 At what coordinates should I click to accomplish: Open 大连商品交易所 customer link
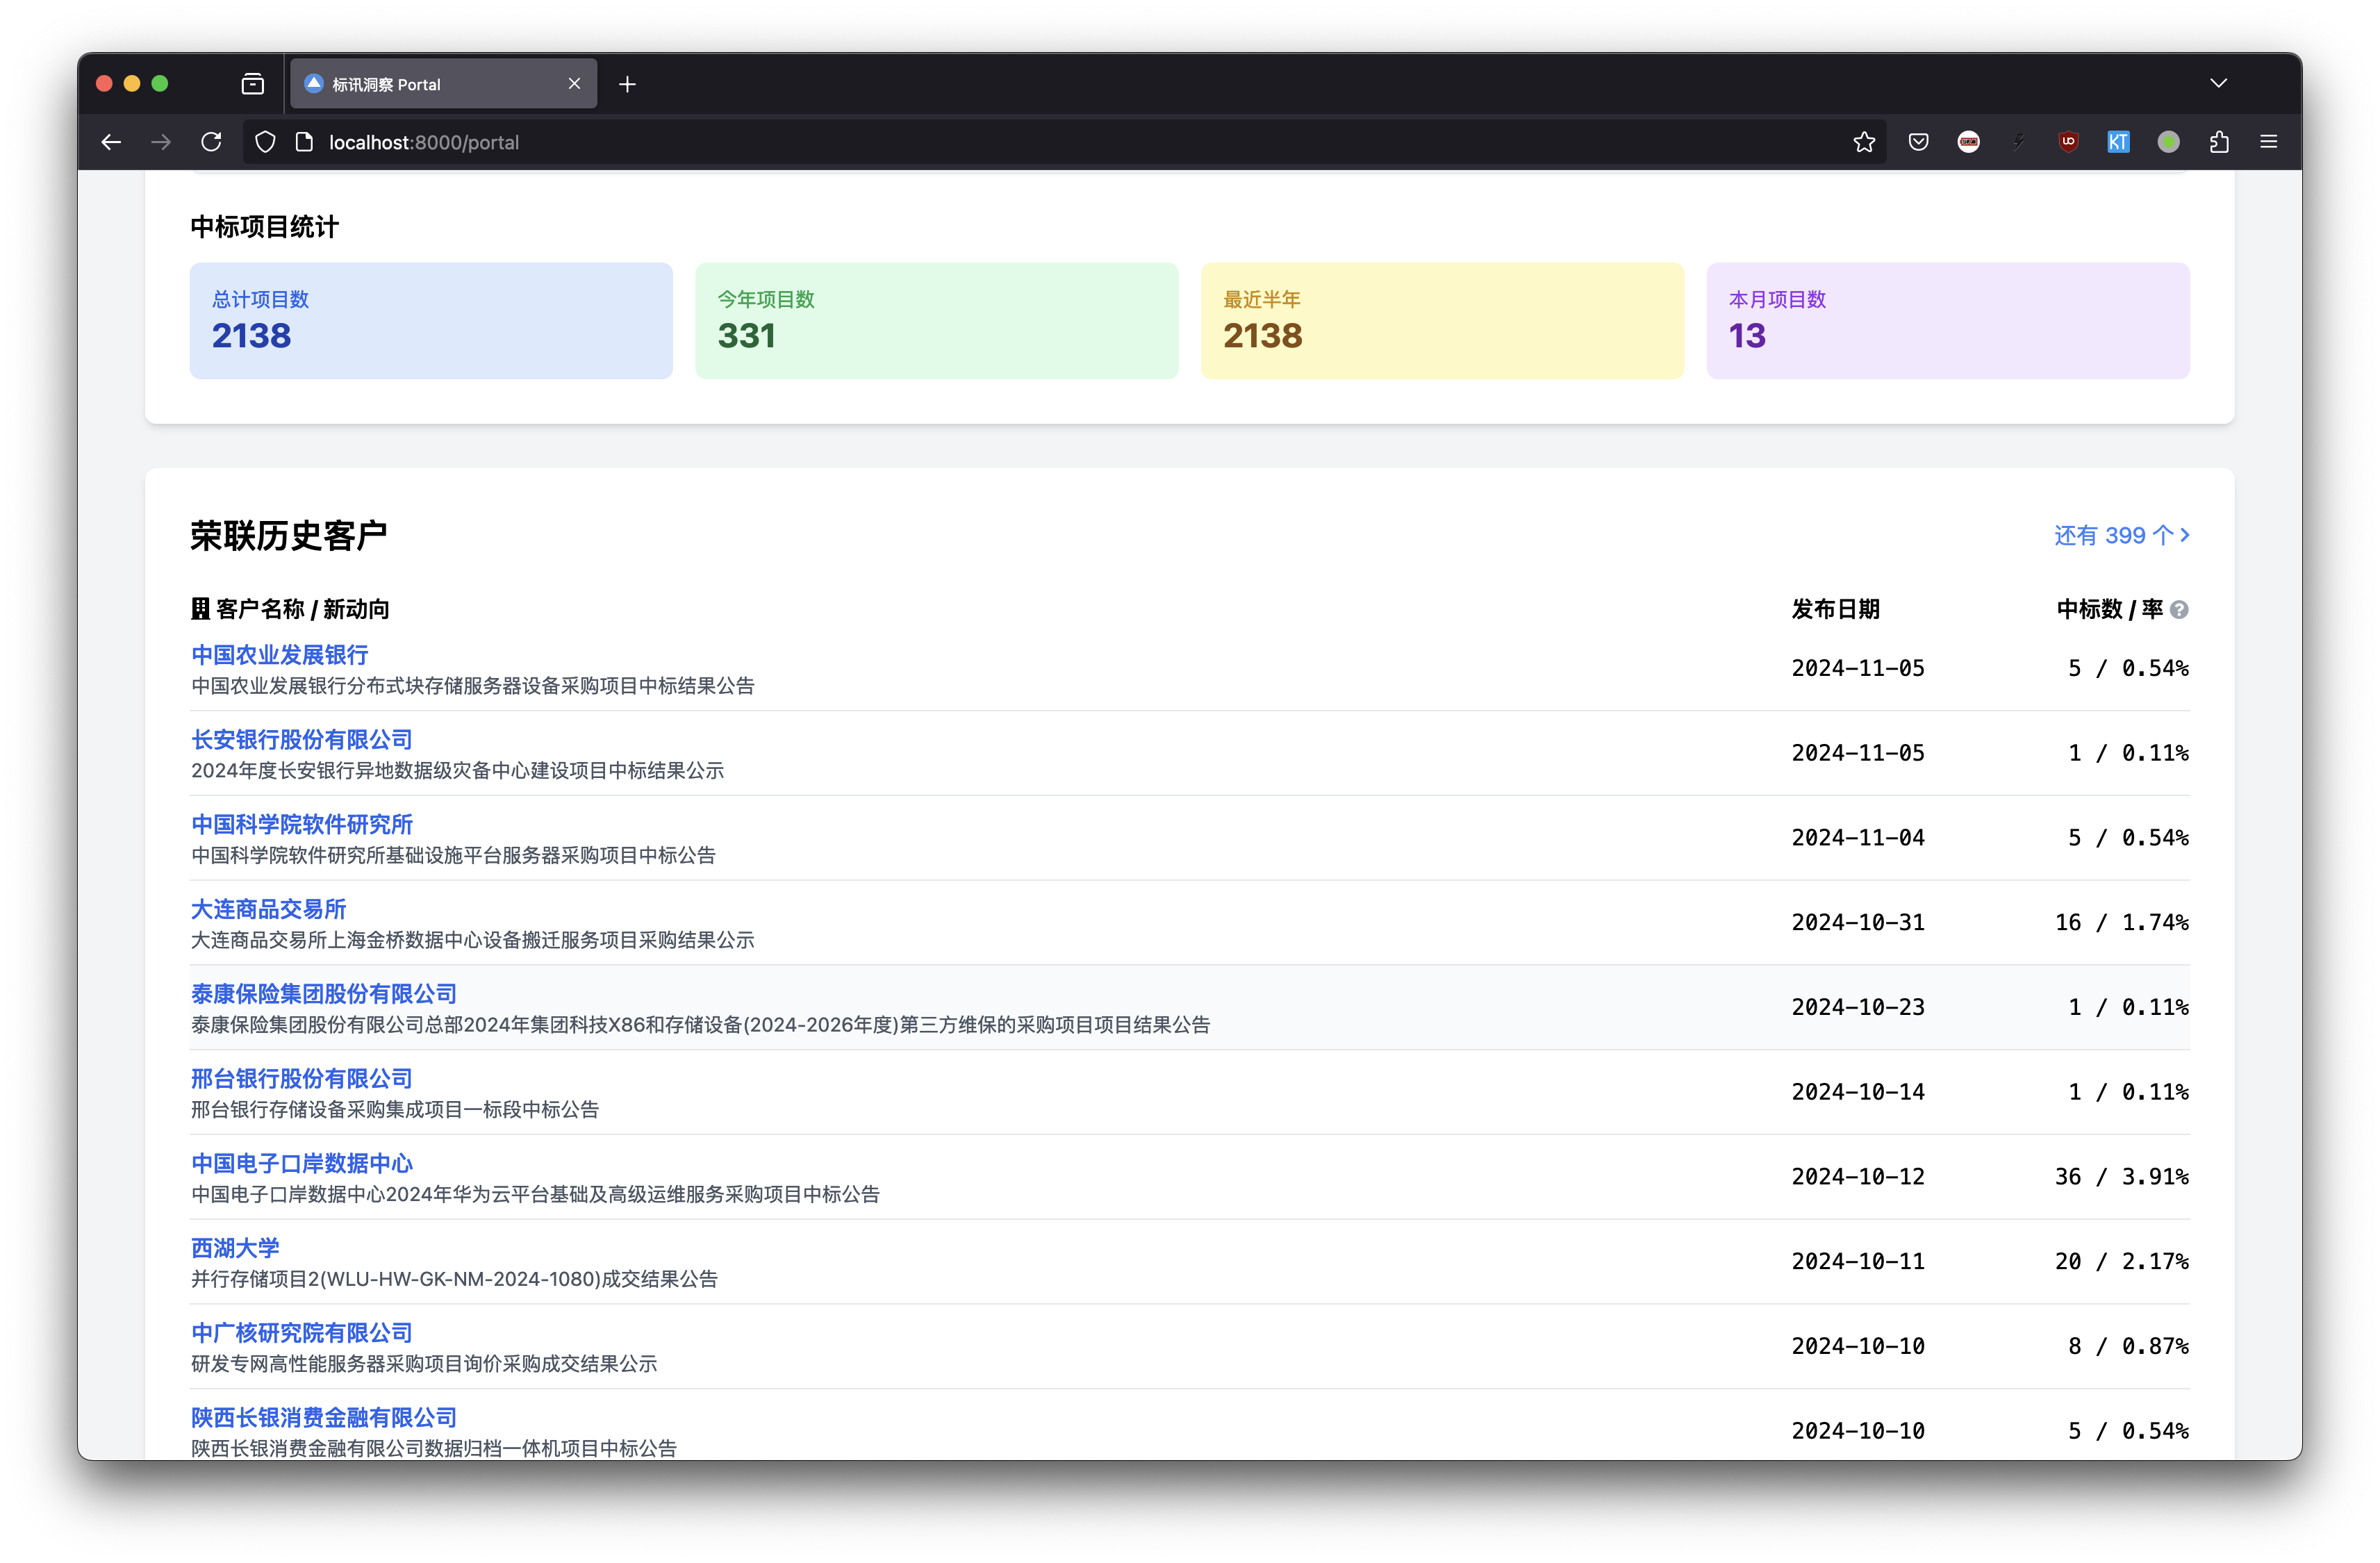pyautogui.click(x=268, y=909)
